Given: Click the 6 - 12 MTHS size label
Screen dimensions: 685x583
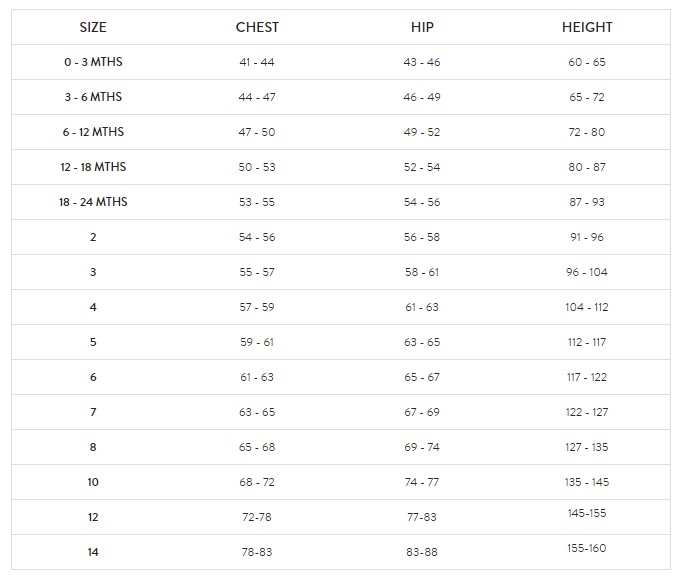Looking at the screenshot, I should point(93,132).
